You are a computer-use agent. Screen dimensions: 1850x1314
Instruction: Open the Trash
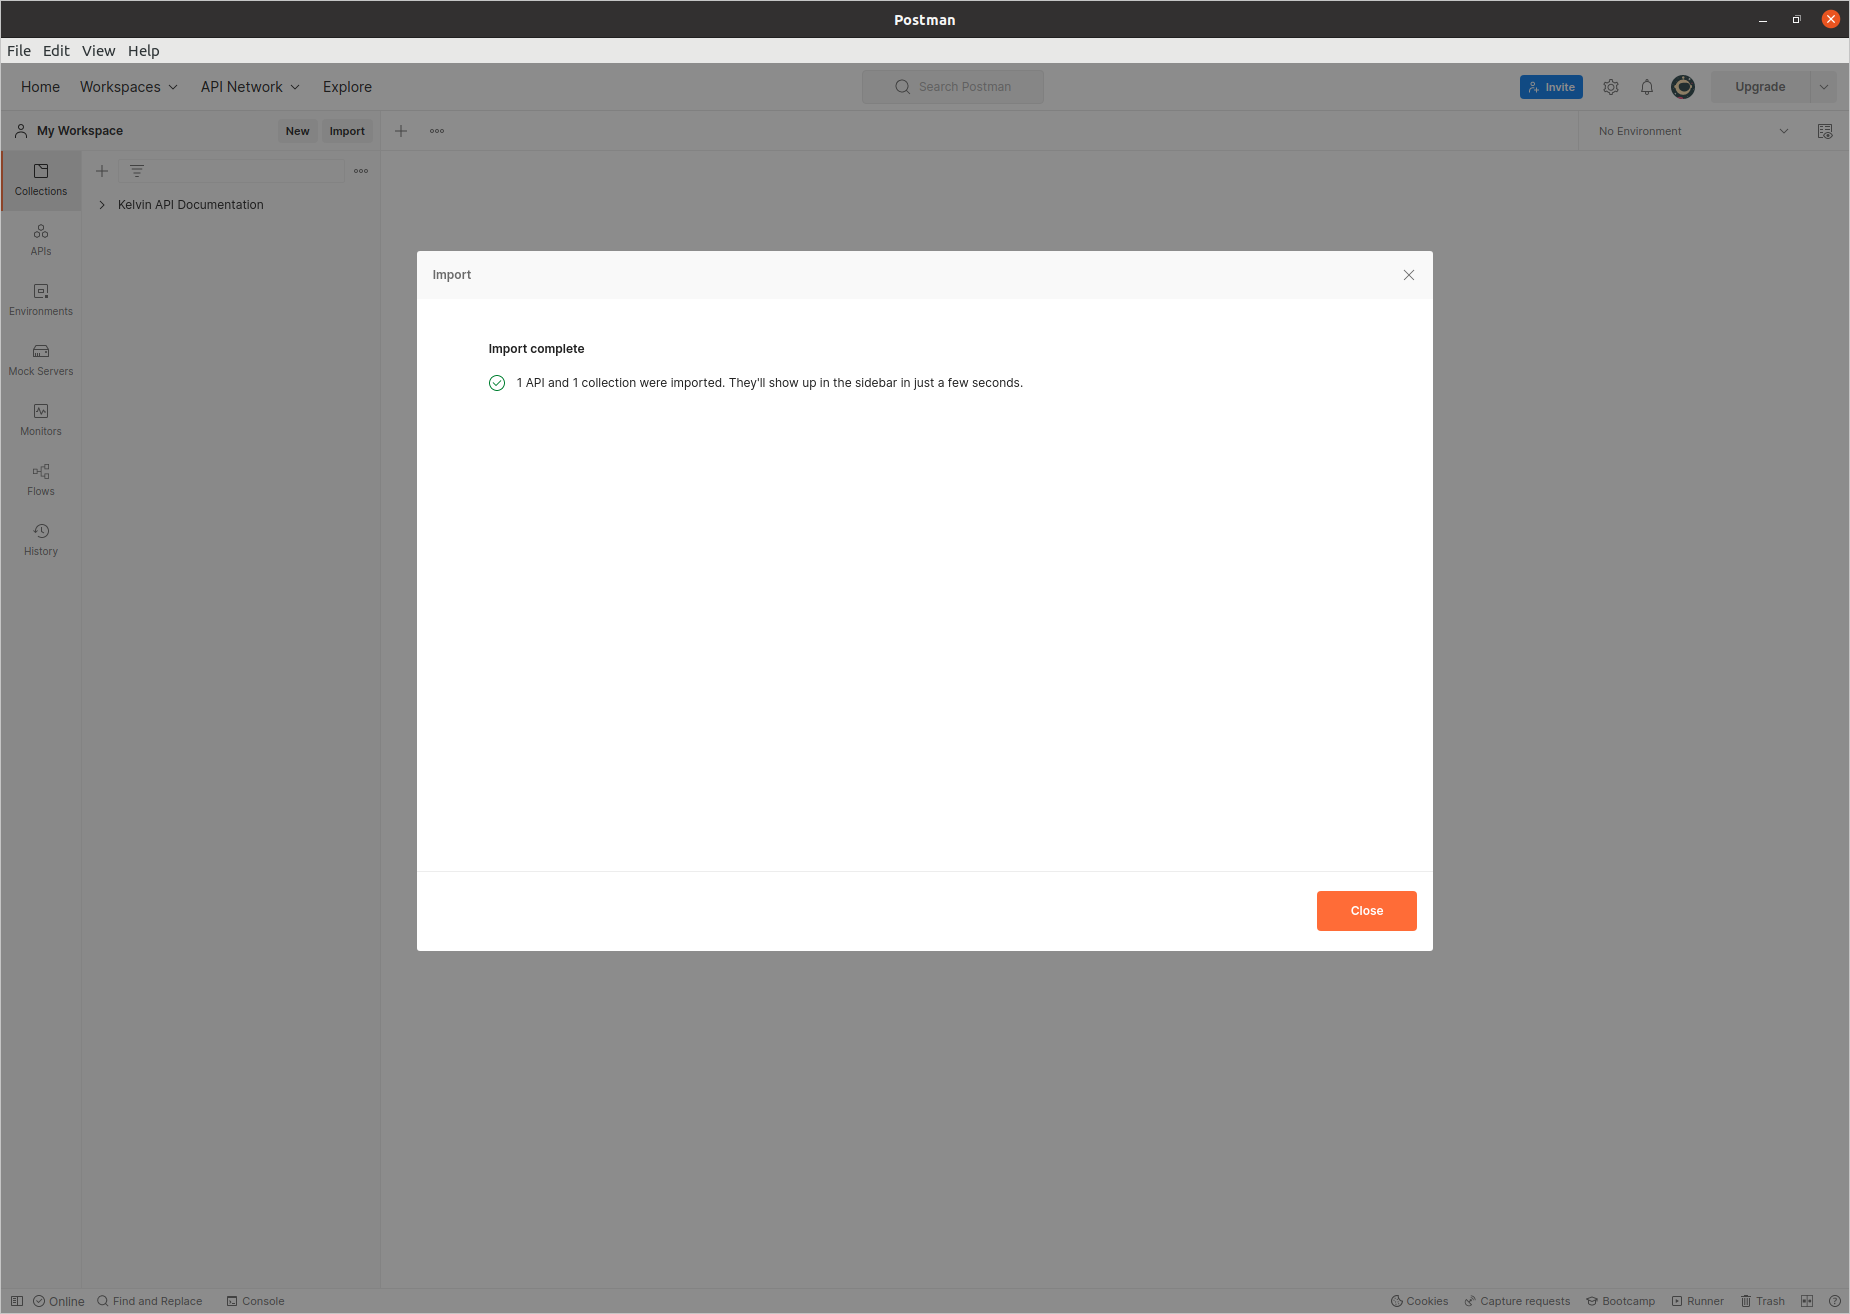click(1762, 1301)
